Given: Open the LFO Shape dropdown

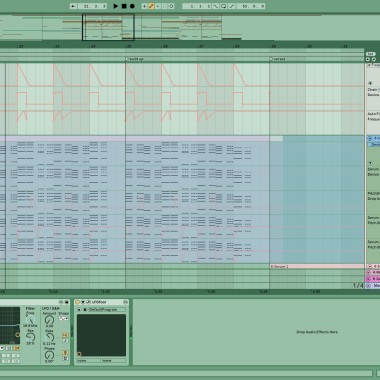Looking at the screenshot, I should coord(63,319).
